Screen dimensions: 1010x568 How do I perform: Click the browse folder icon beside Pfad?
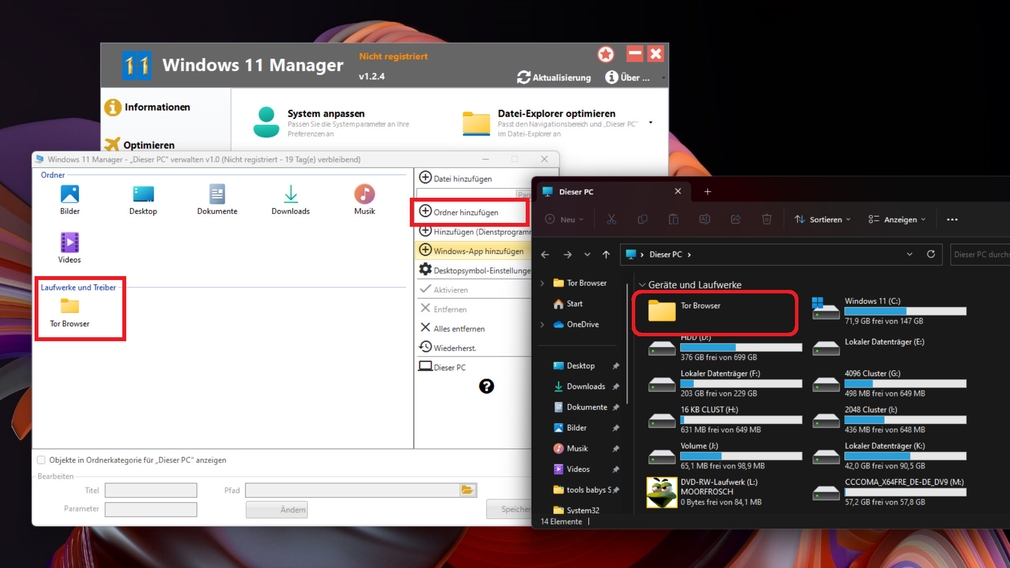[x=467, y=490]
